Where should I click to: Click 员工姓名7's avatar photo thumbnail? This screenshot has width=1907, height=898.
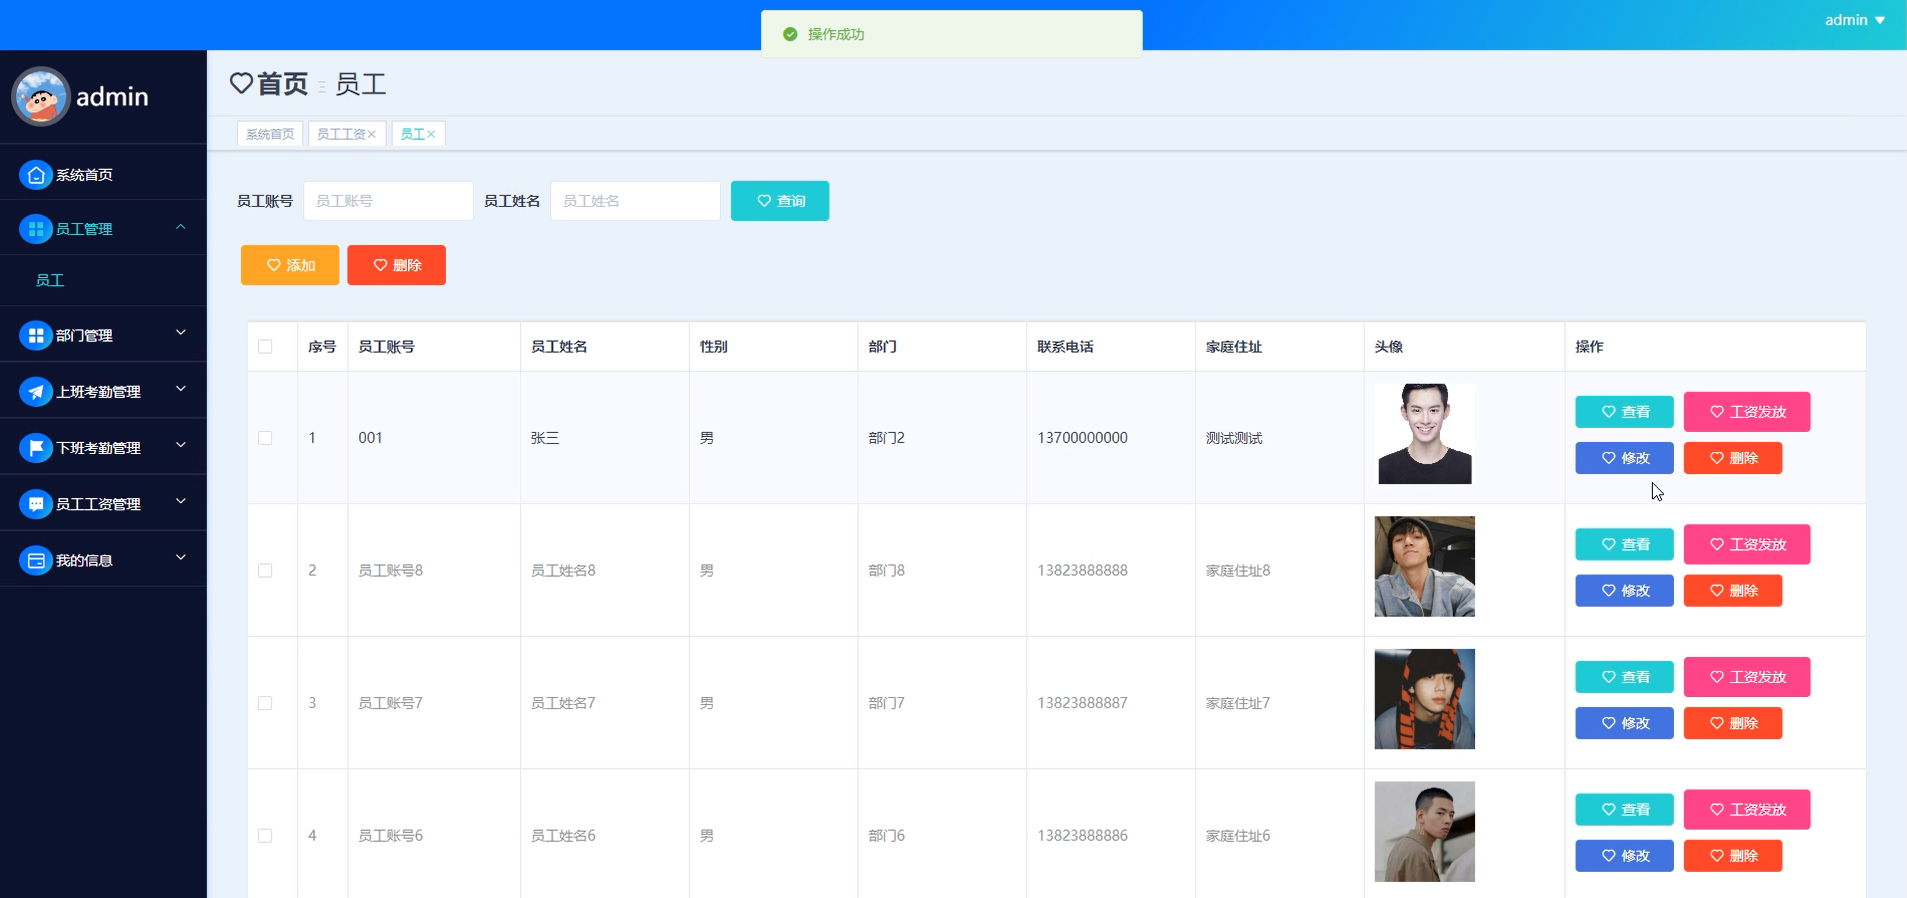(1425, 699)
